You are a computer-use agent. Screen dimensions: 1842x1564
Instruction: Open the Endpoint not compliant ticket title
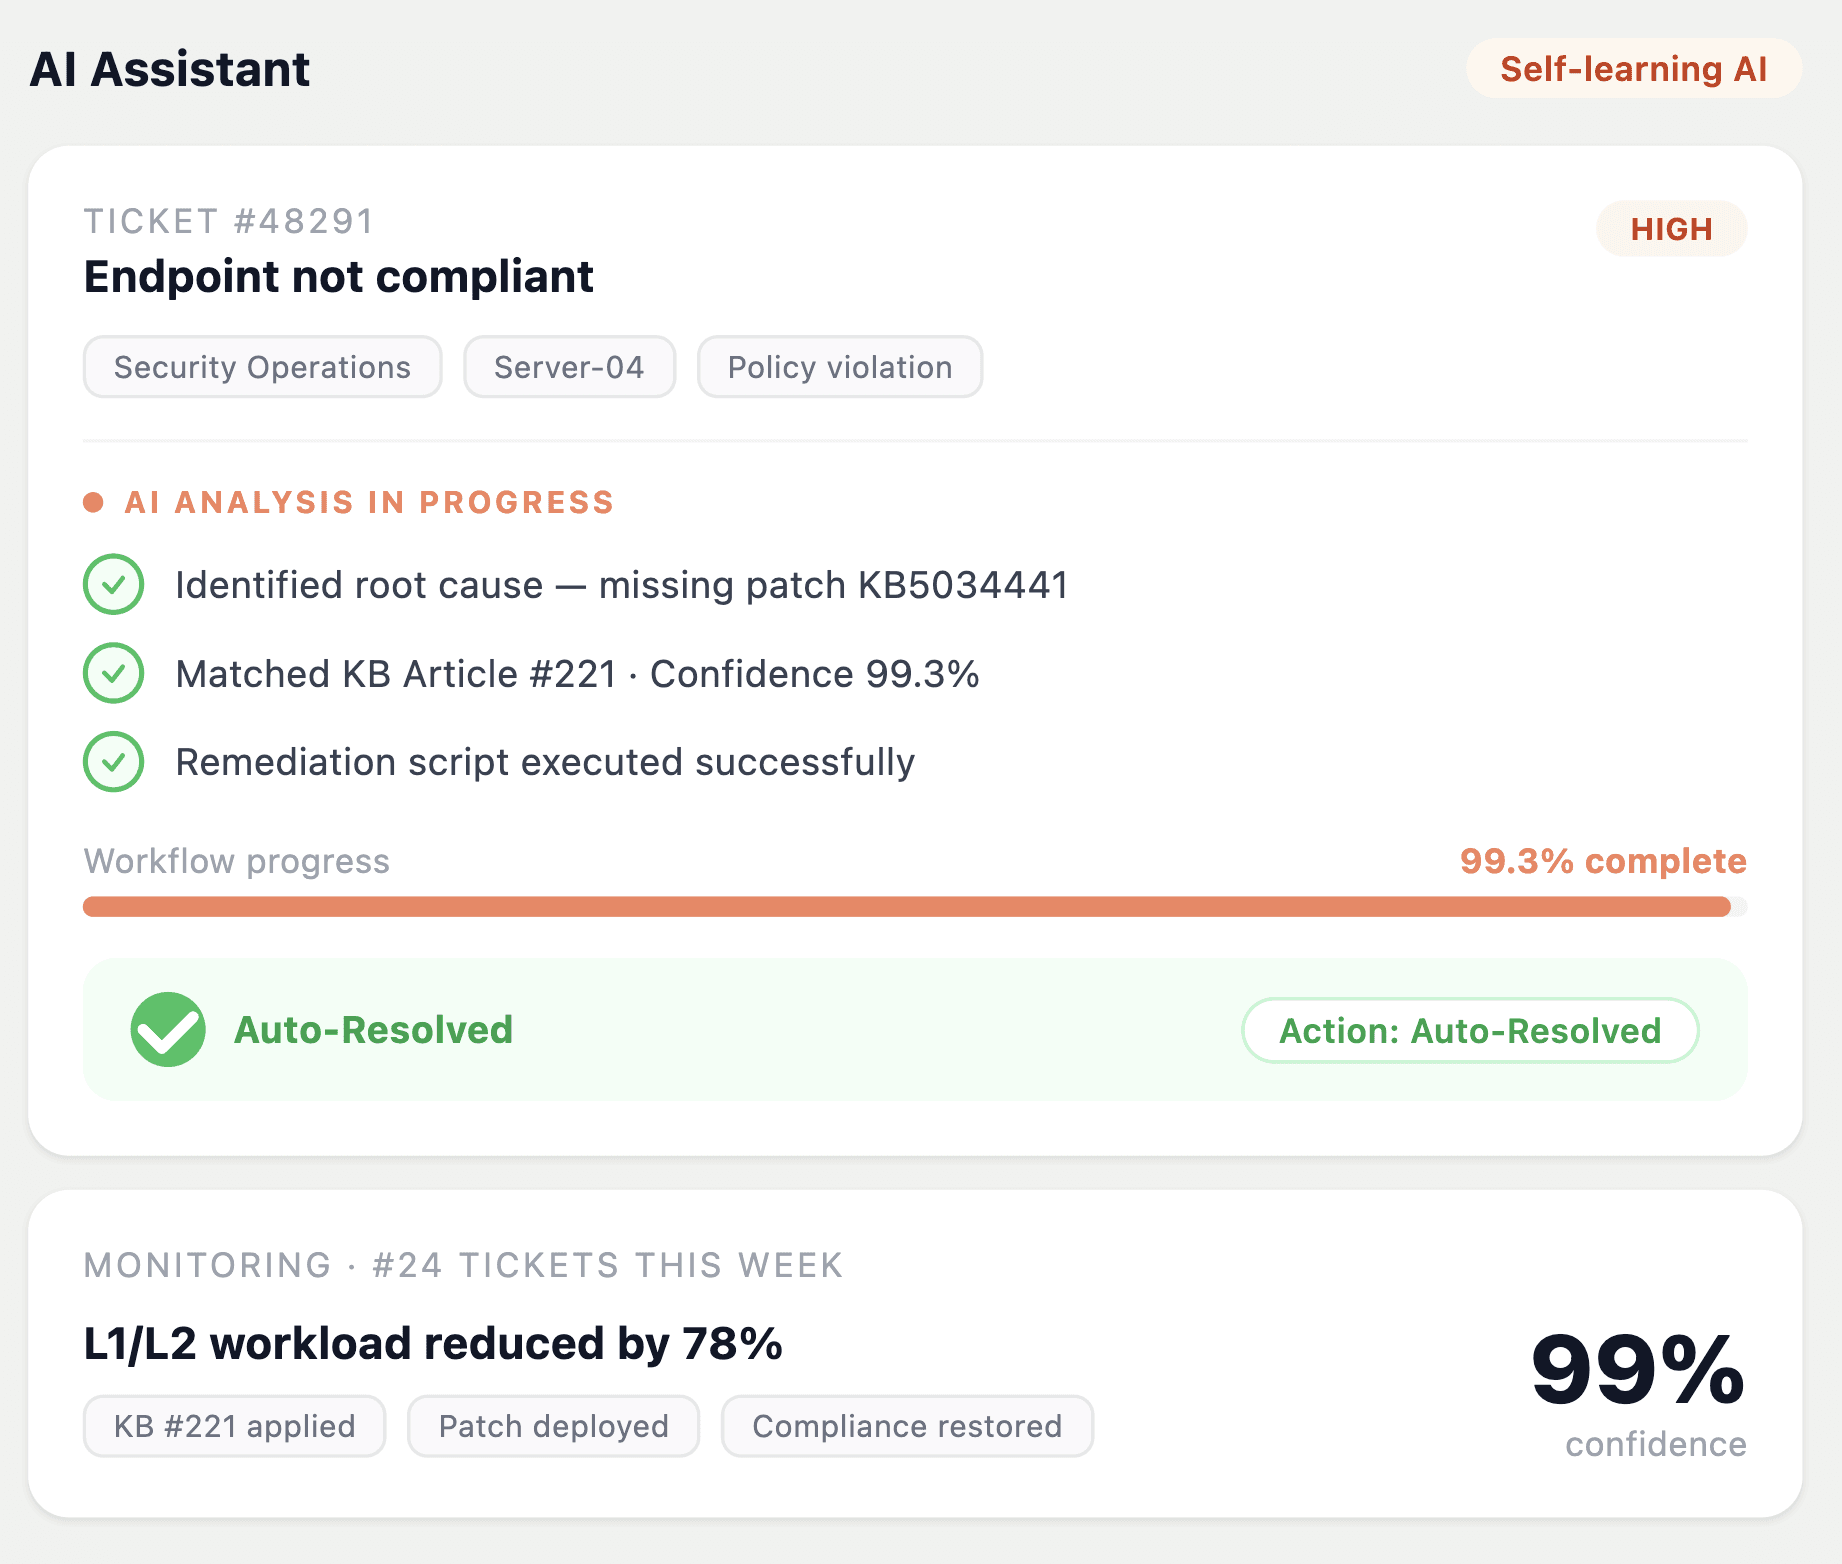[x=338, y=277]
